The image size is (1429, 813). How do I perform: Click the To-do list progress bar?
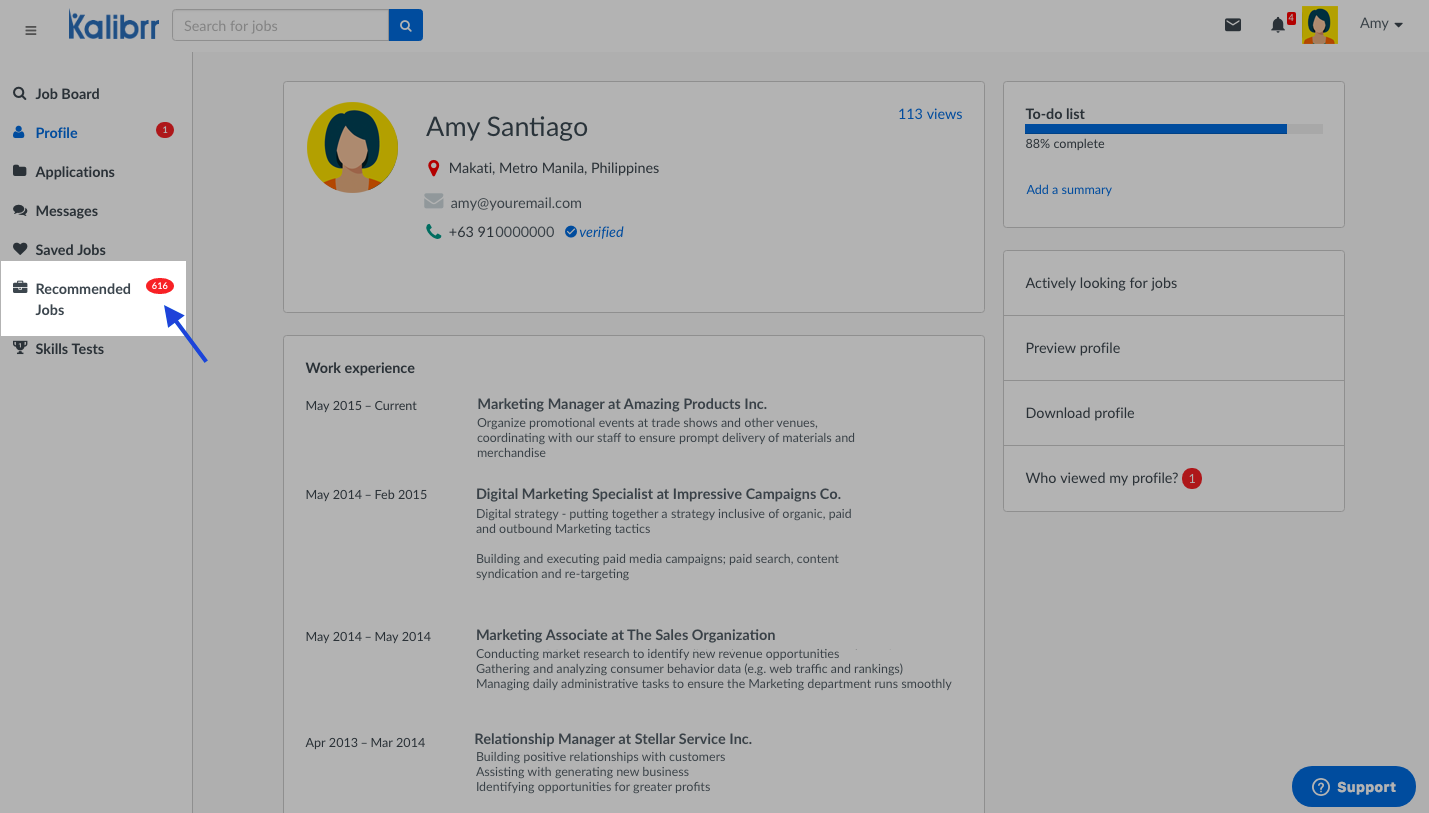(1173, 129)
